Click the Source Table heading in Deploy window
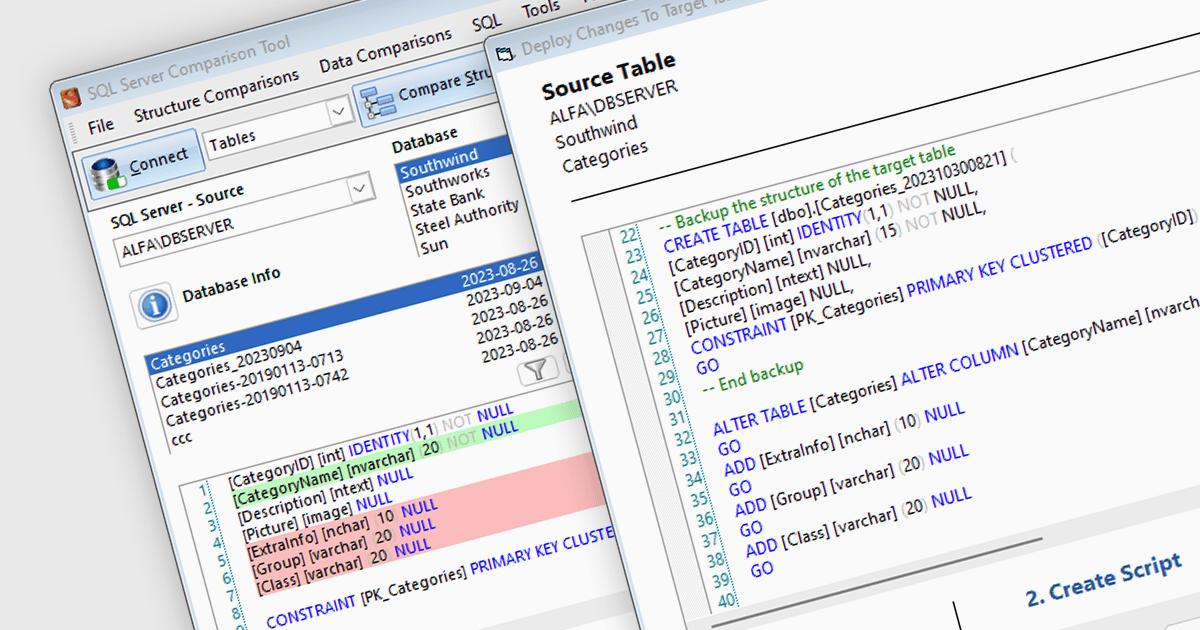This screenshot has width=1200, height=630. (608, 76)
